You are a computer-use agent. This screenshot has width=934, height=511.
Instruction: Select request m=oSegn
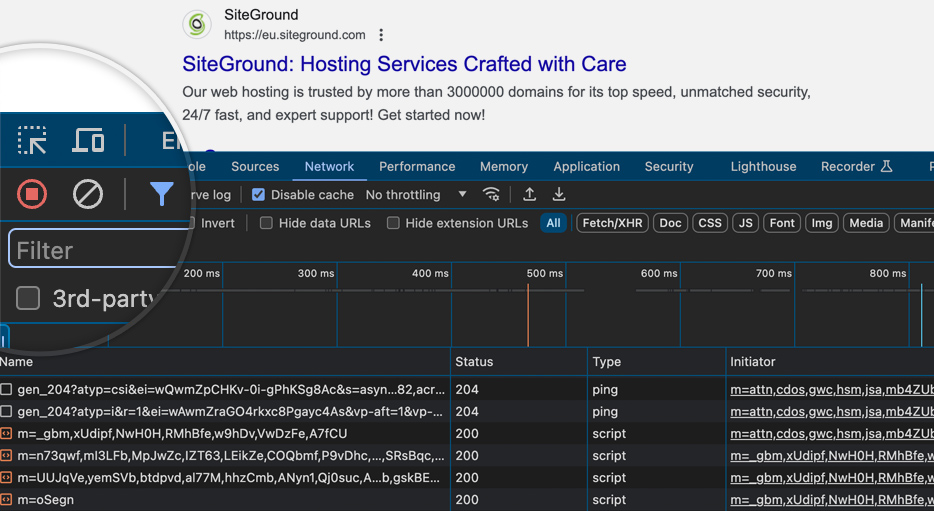click(45, 500)
